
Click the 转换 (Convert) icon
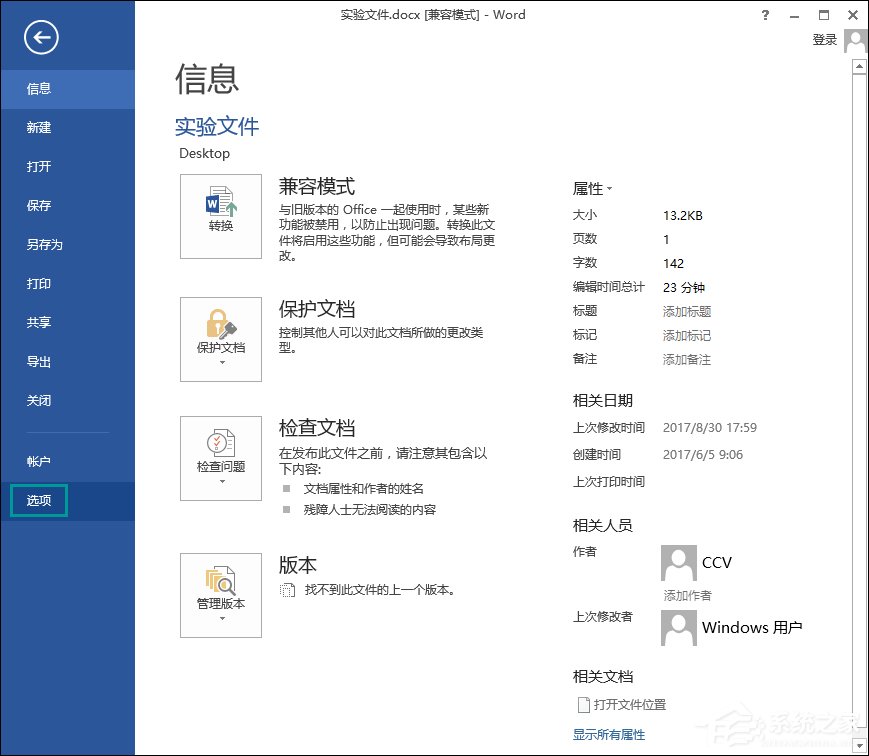(220, 215)
